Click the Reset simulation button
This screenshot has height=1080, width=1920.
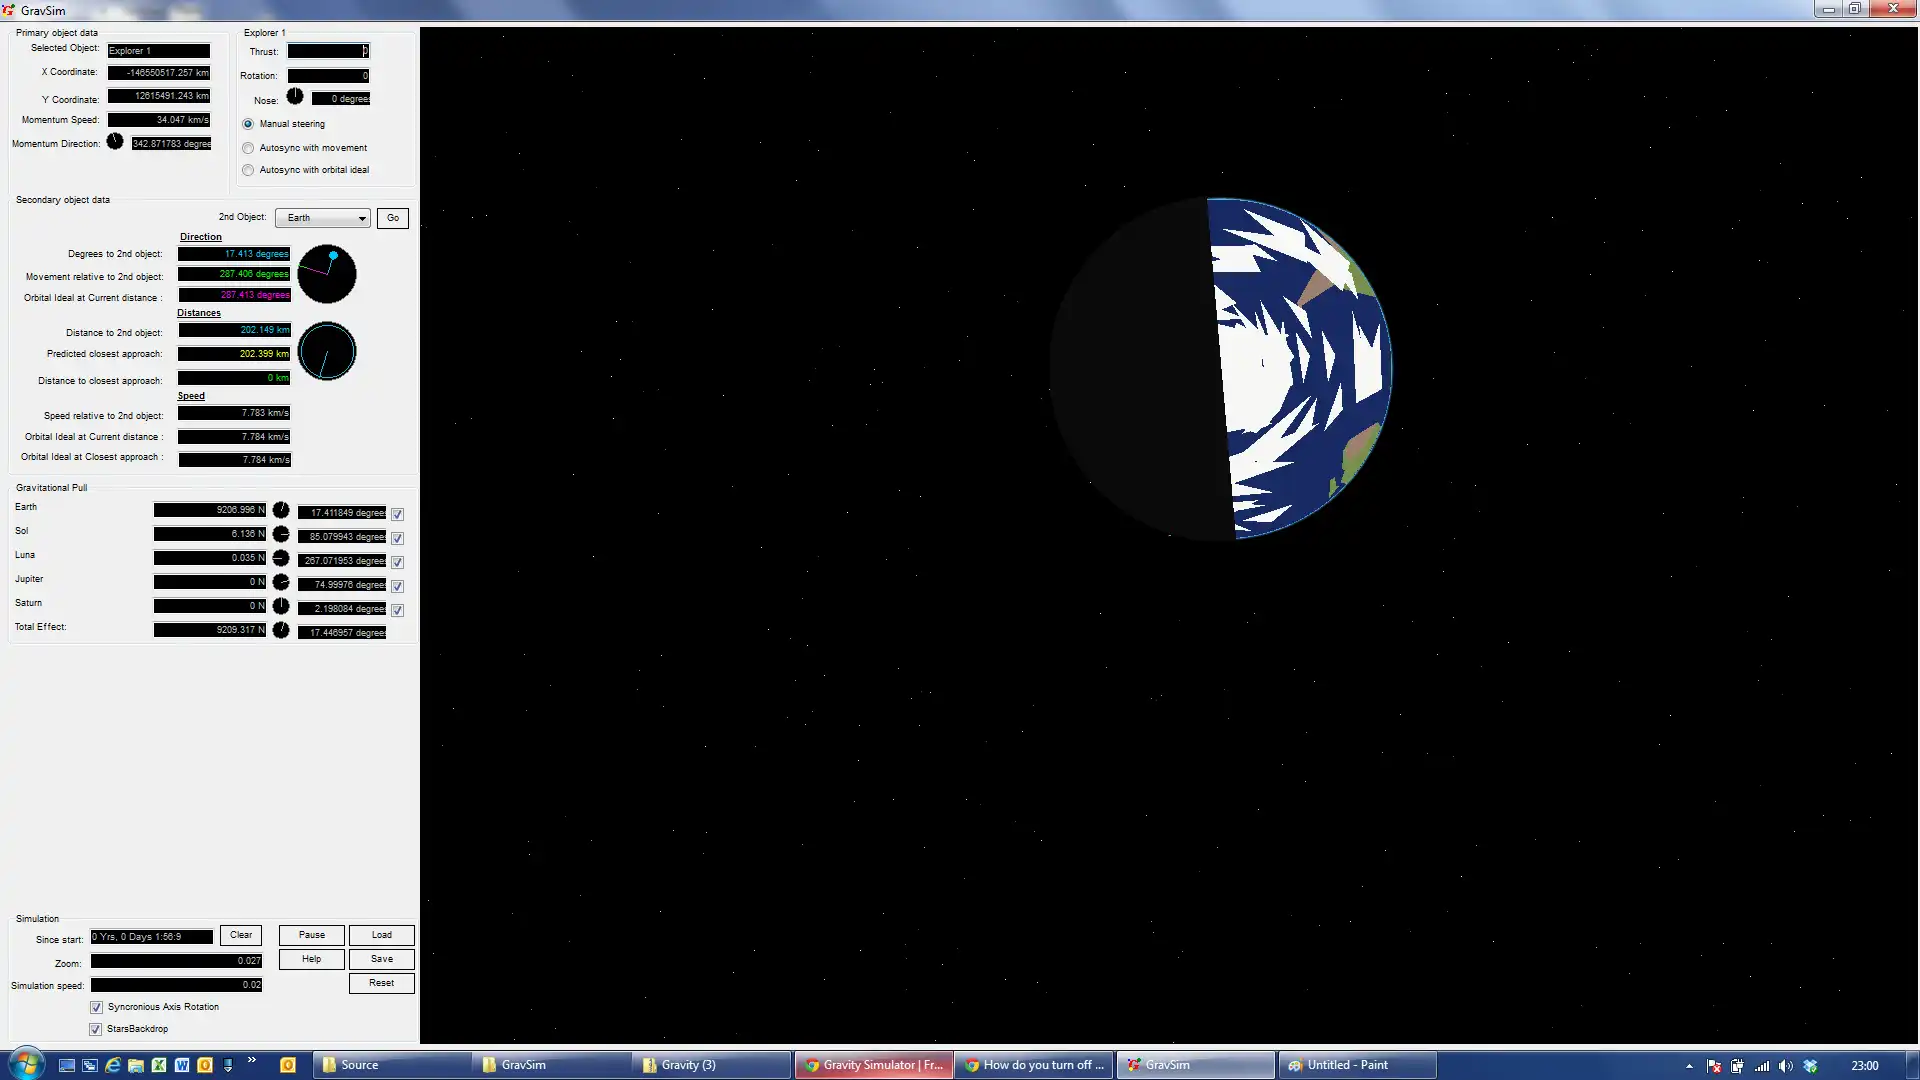(381, 982)
